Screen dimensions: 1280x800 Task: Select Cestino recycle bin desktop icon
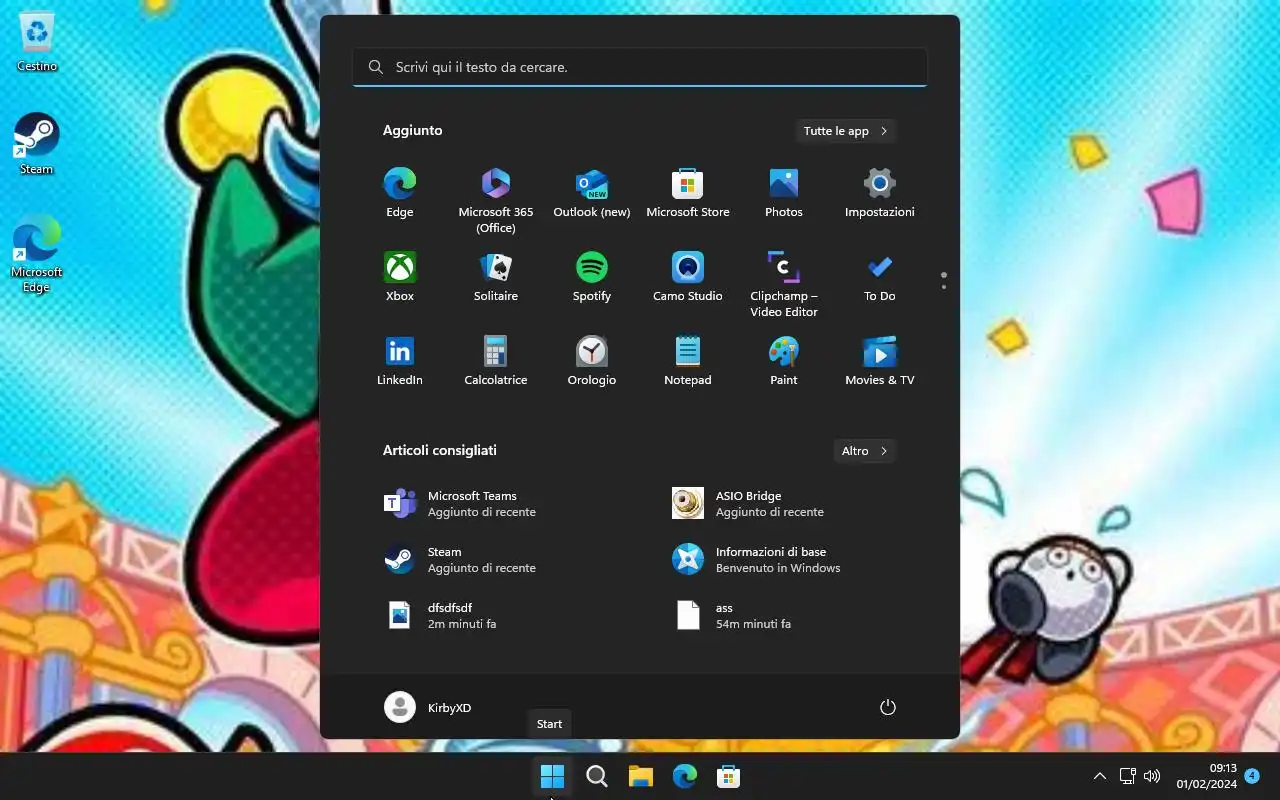point(37,42)
